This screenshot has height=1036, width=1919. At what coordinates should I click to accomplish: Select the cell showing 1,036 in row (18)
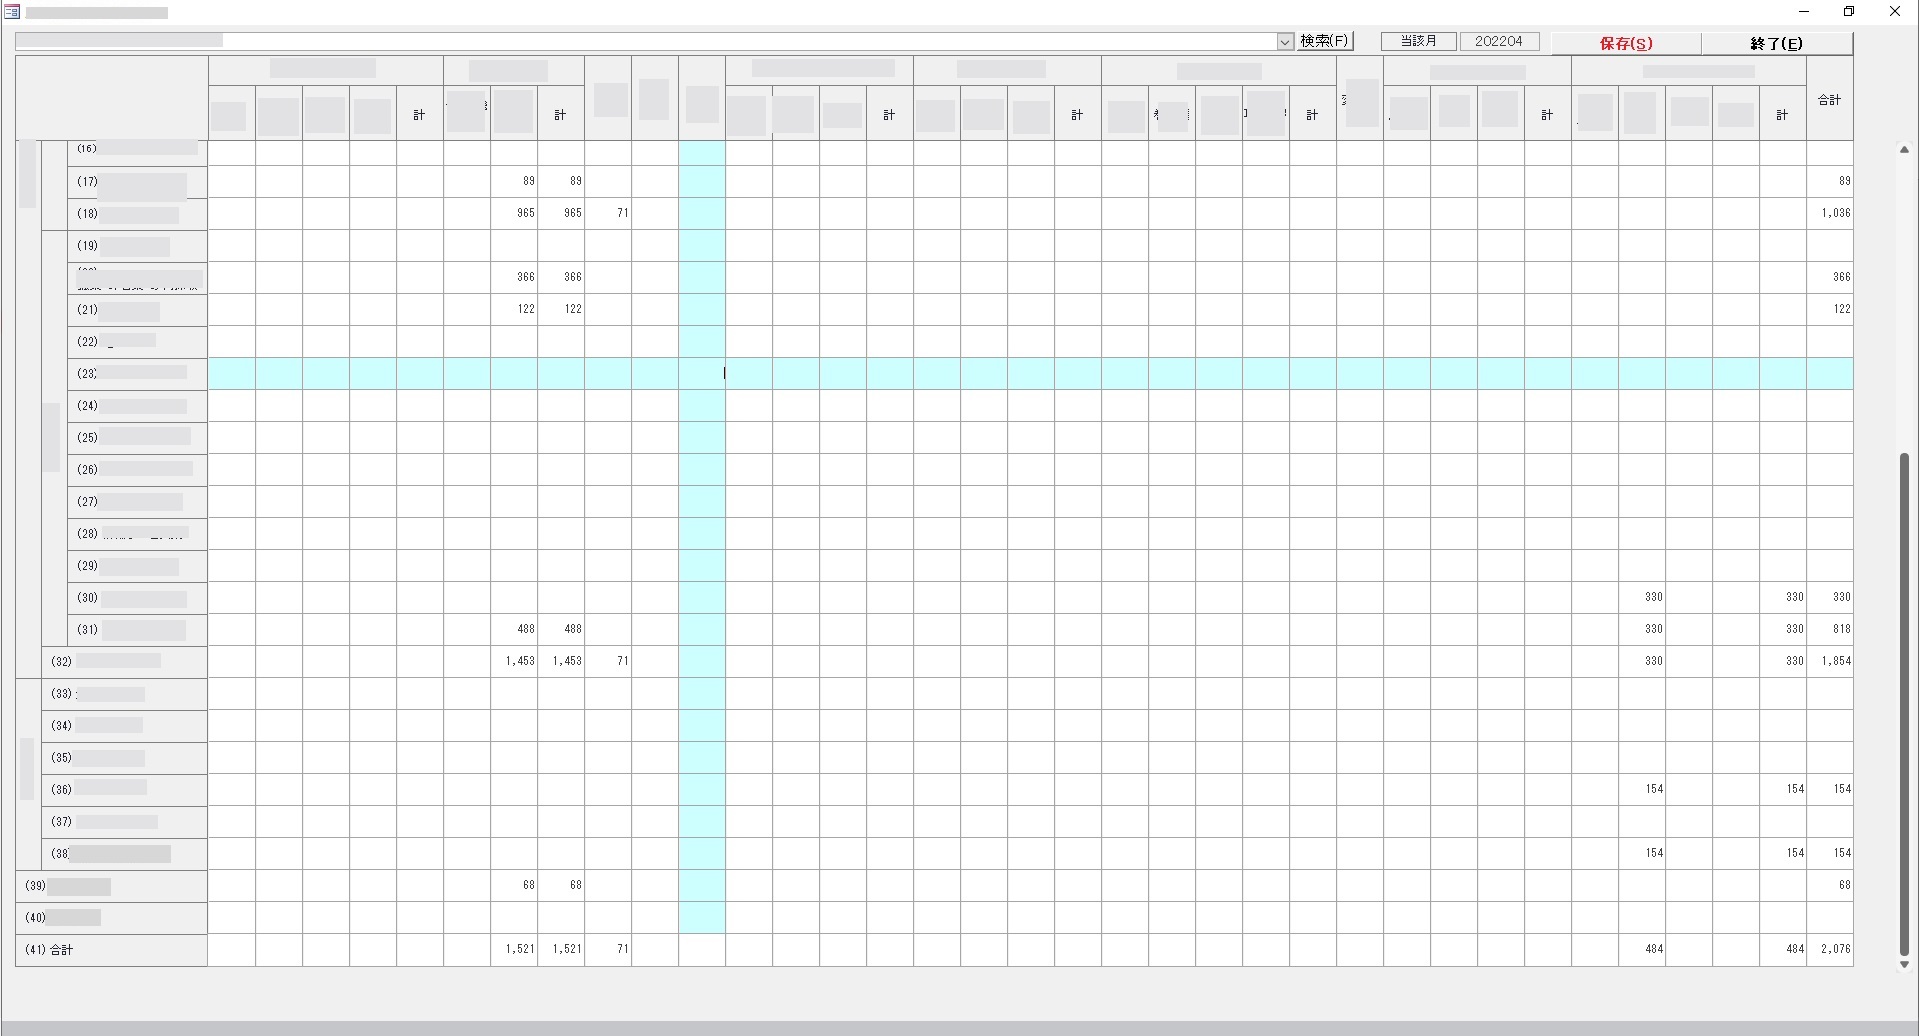(1829, 213)
